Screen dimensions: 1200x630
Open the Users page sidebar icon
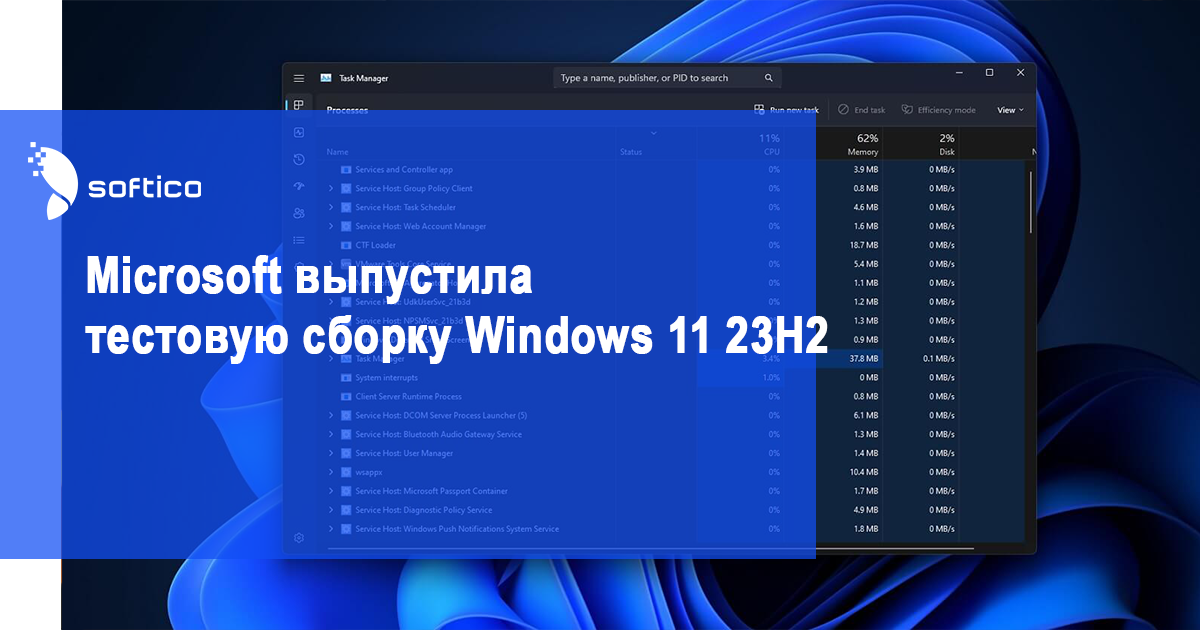pyautogui.click(x=298, y=213)
